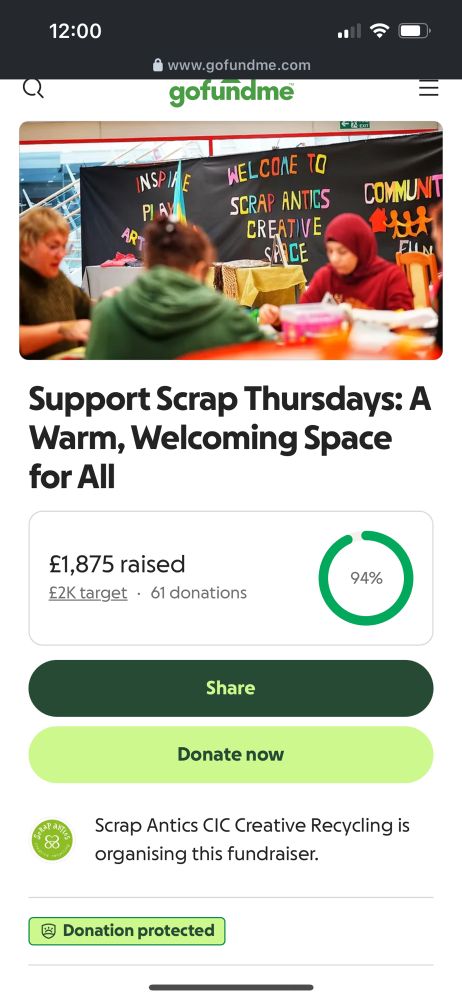Tap the cellular signal bars icon
462x1000 pixels.
pyautogui.click(x=349, y=31)
